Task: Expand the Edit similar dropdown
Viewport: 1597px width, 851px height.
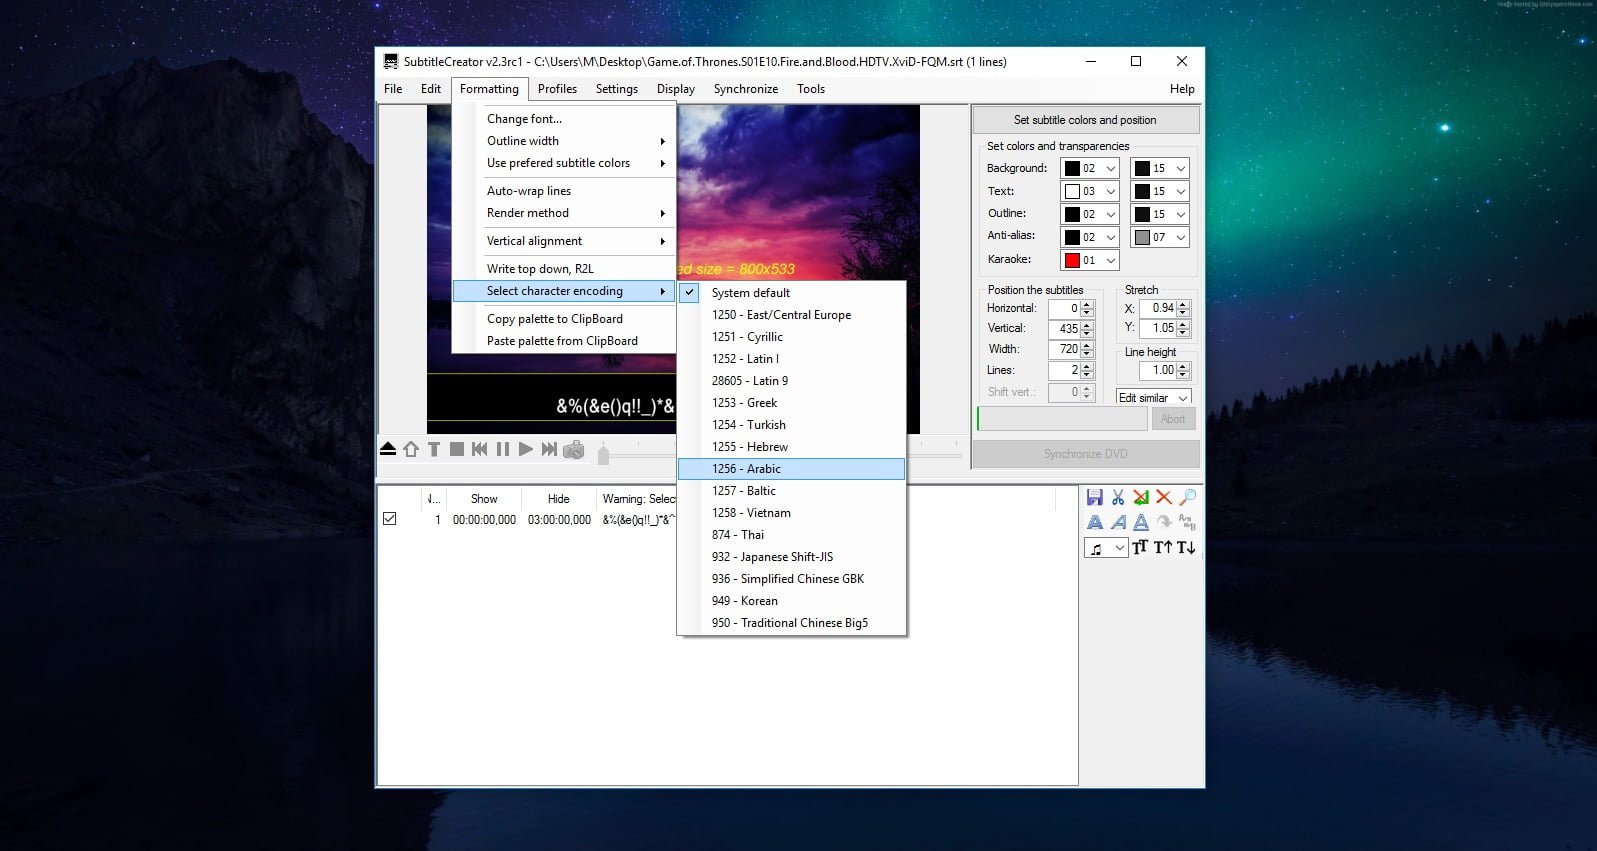Action: [x=1153, y=397]
